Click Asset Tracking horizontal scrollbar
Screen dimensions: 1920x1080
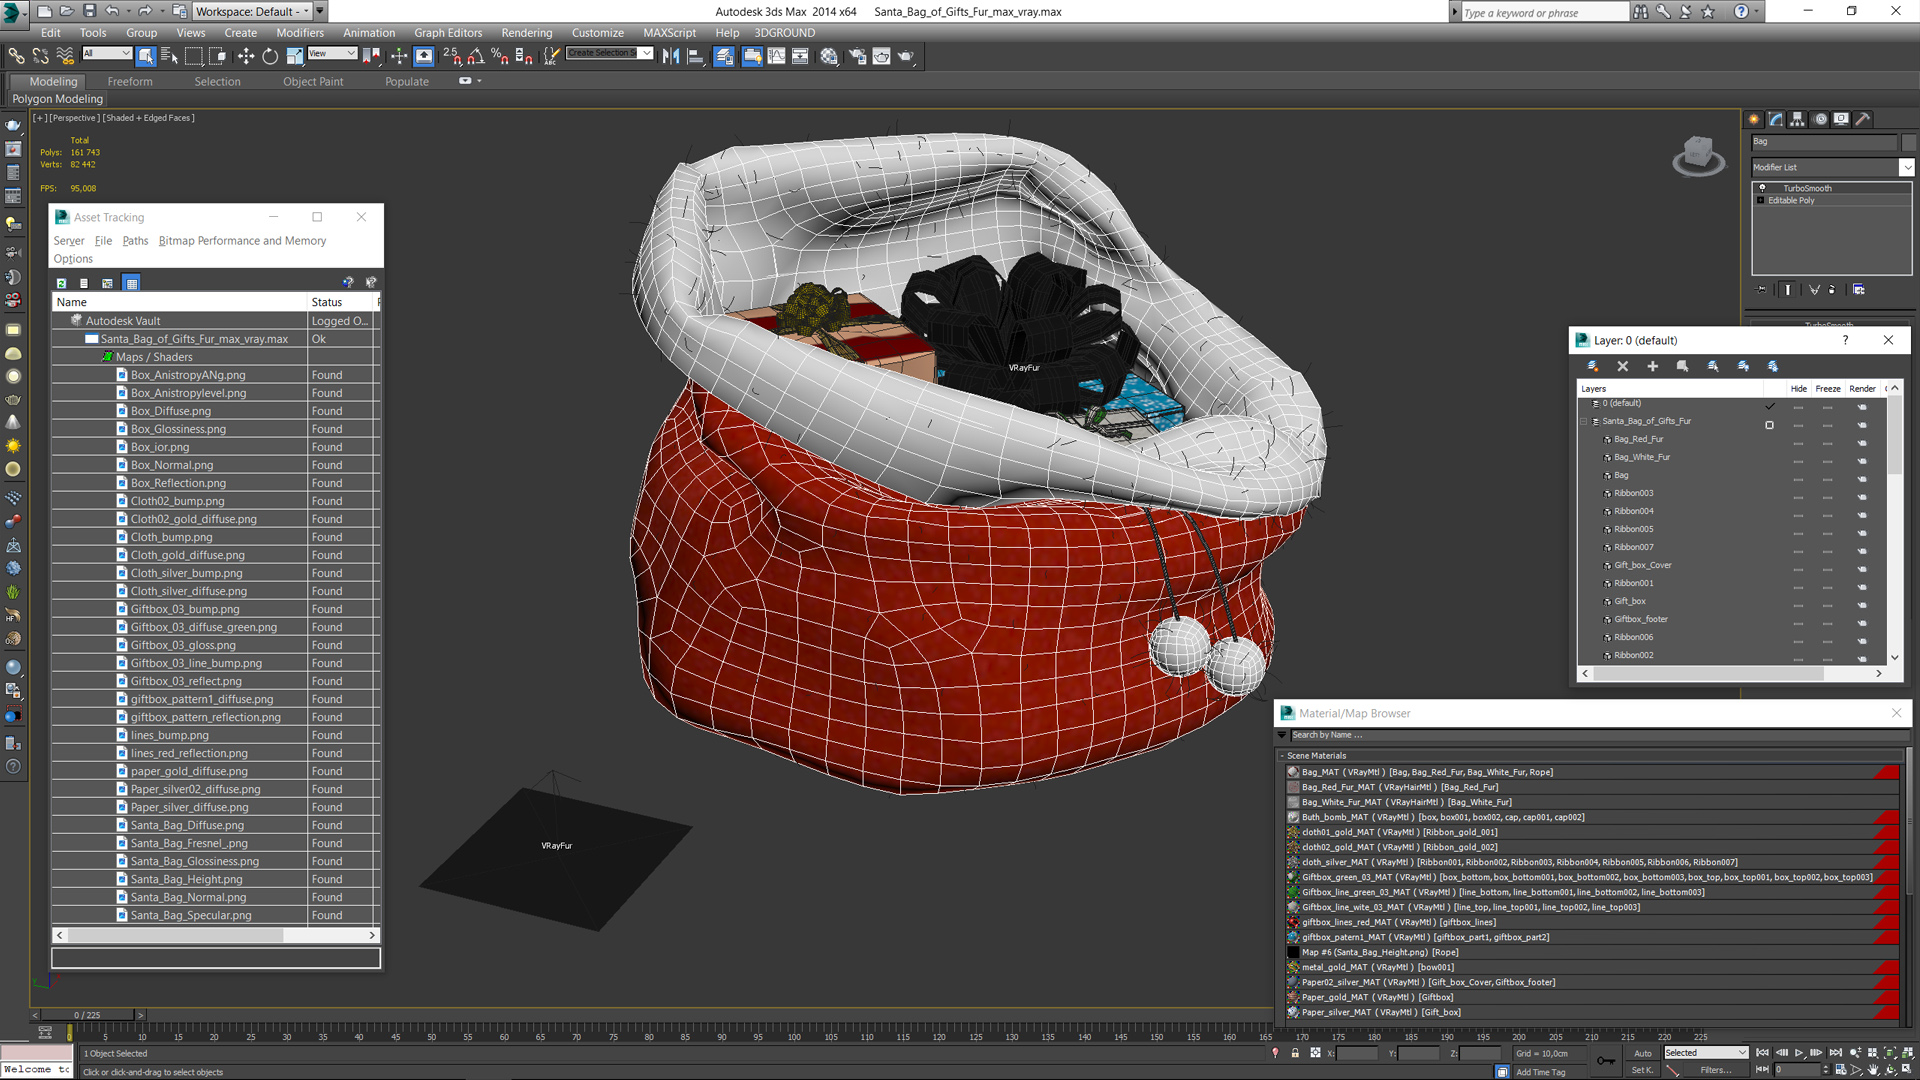pos(175,936)
